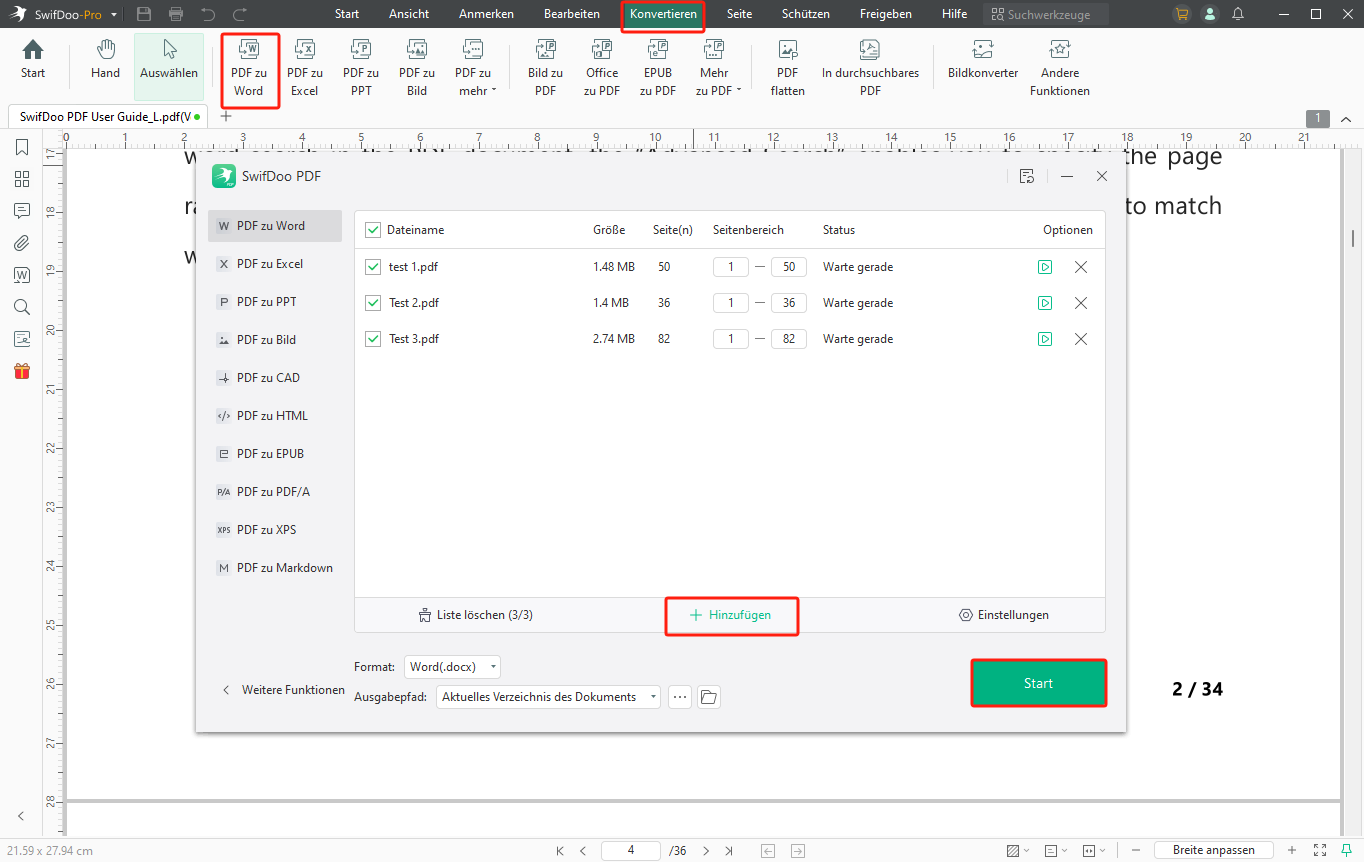Open the Bildkonverter tool
1364x862 pixels.
[983, 60]
